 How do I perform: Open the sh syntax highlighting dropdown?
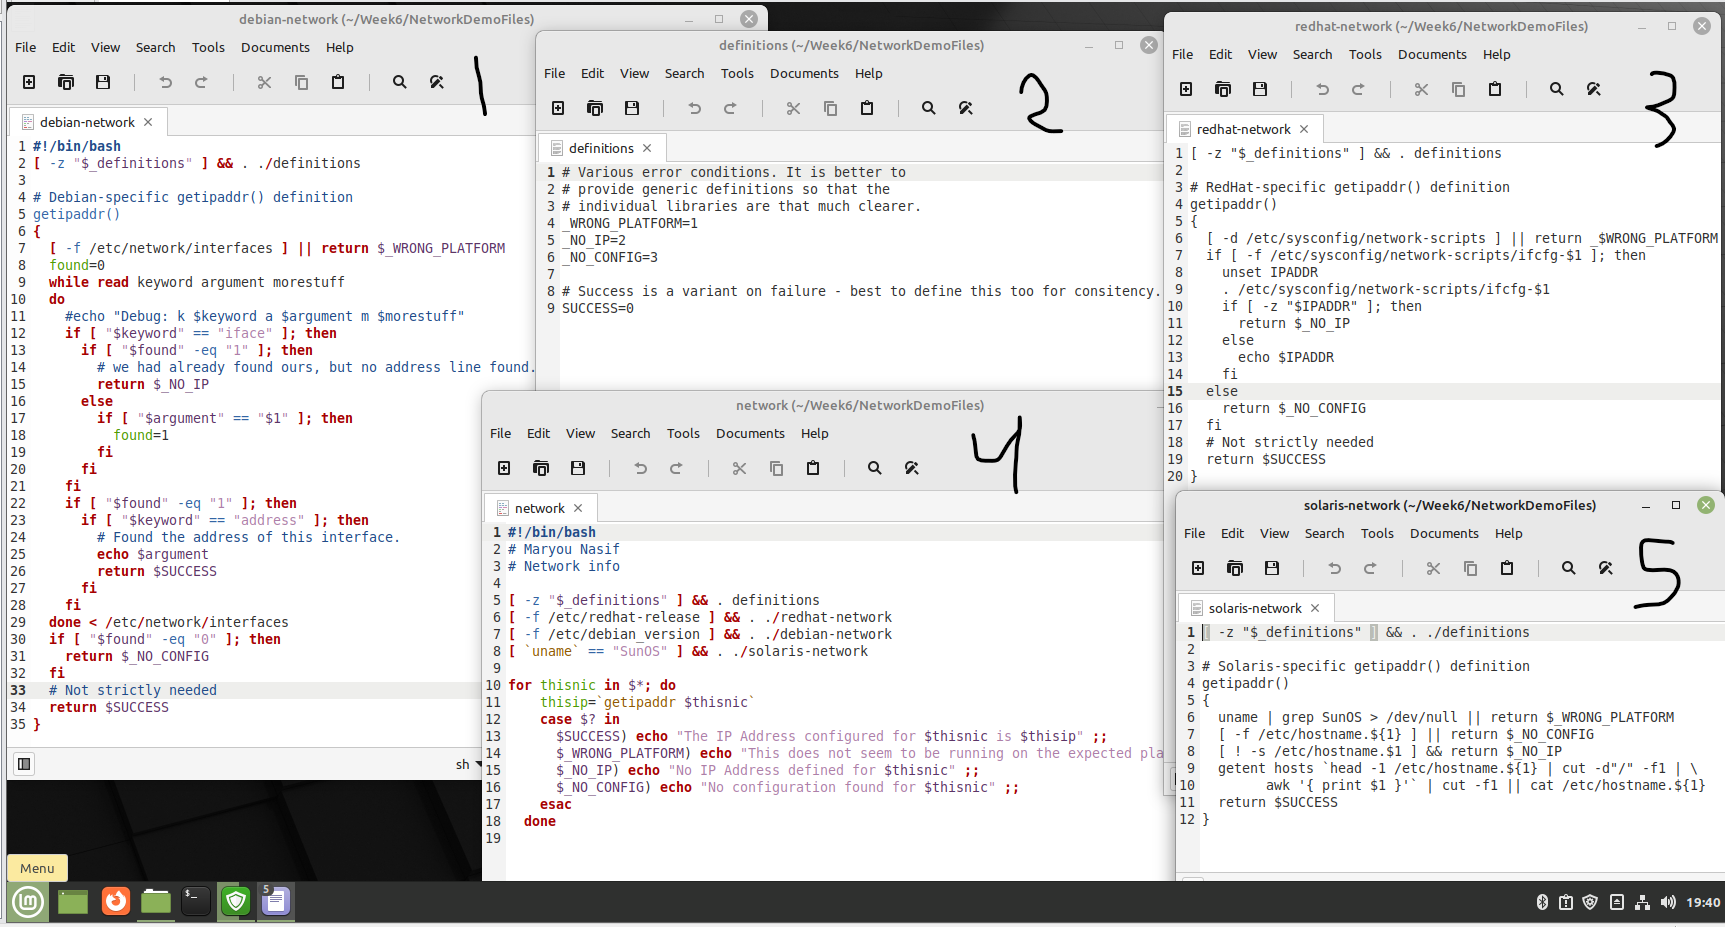tap(466, 764)
